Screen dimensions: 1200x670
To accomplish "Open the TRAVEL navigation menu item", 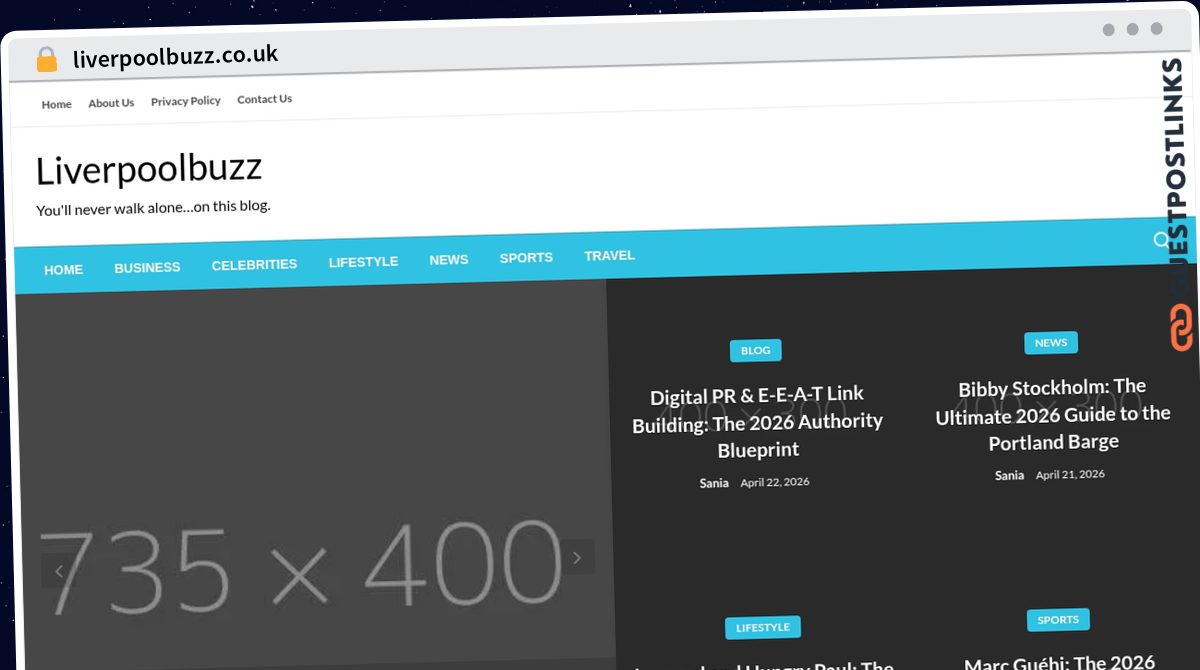I will pyautogui.click(x=609, y=256).
